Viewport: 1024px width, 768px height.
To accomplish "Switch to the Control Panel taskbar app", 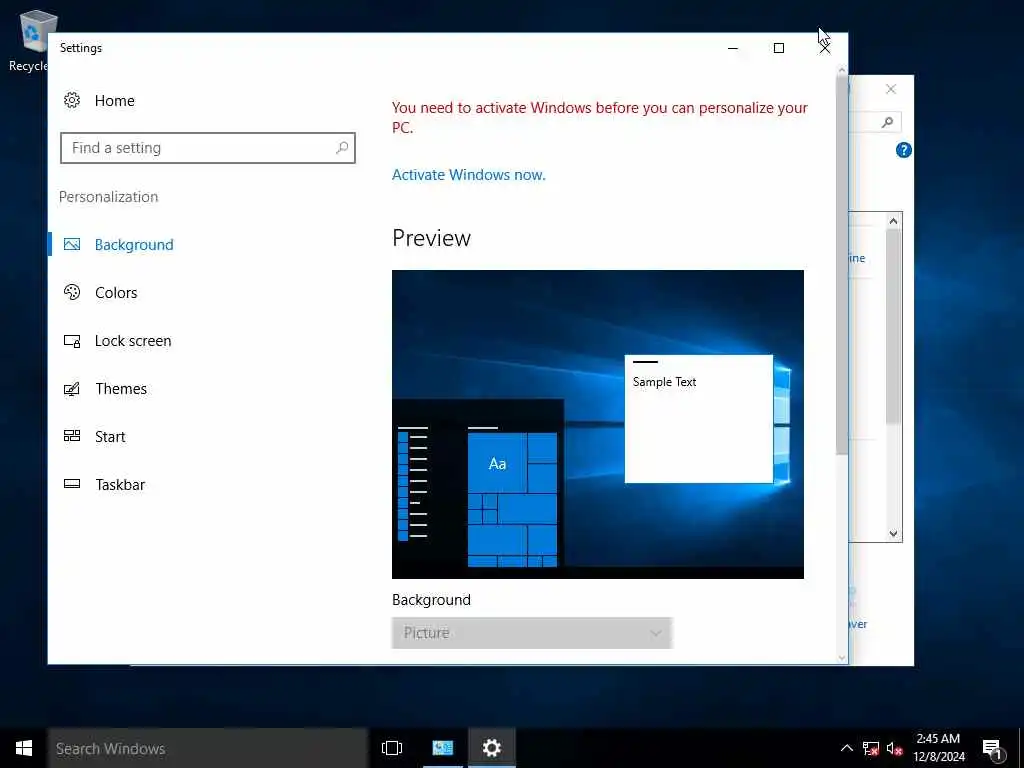I will point(442,748).
